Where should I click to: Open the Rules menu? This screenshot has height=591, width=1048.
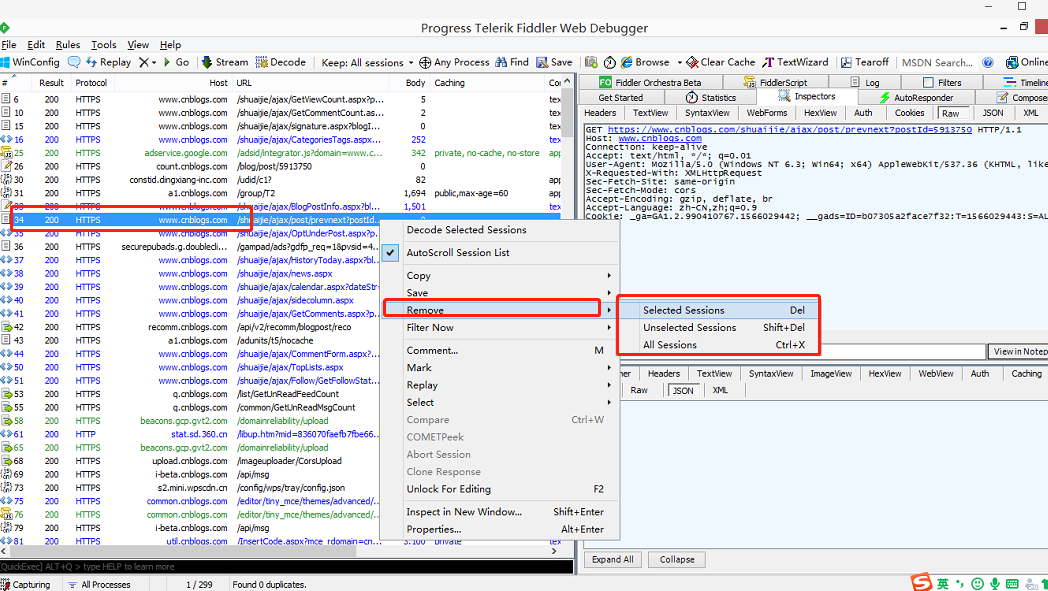coord(68,45)
